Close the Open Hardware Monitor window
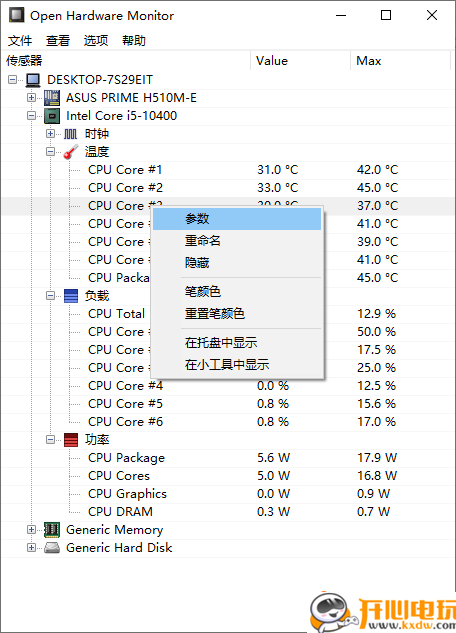Screen dimensions: 456x633 pyautogui.click(x=432, y=15)
